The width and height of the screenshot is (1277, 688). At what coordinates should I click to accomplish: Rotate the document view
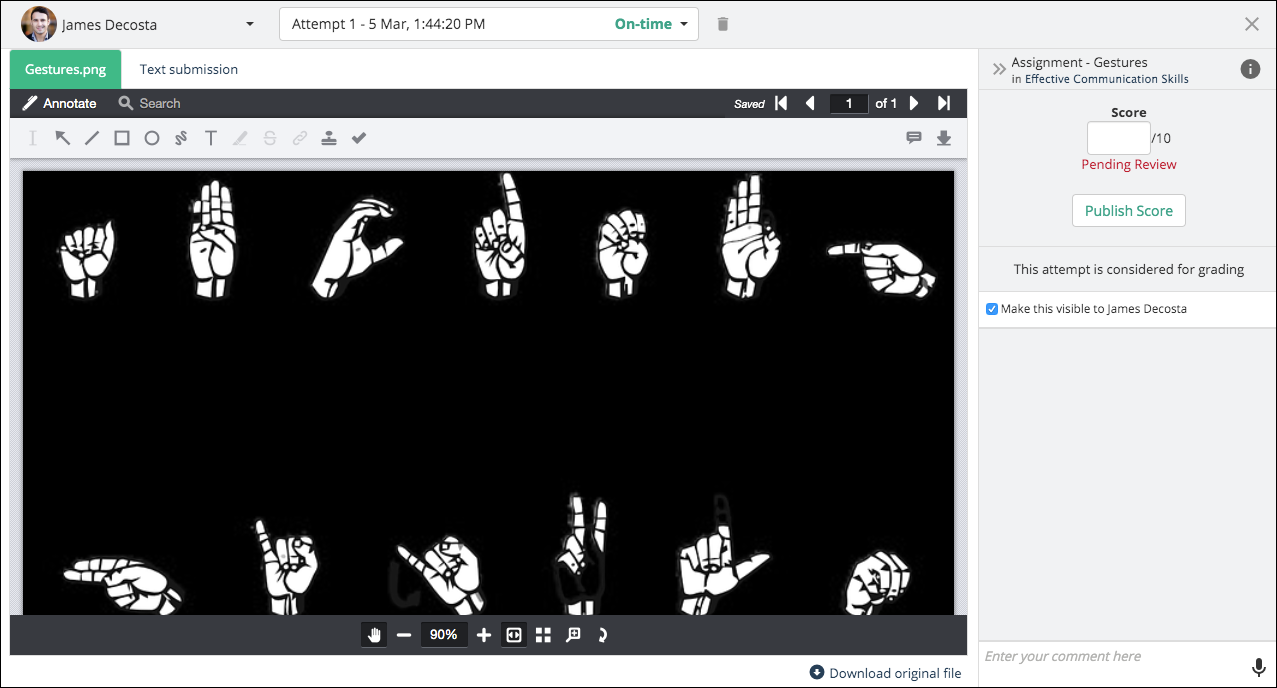point(602,635)
